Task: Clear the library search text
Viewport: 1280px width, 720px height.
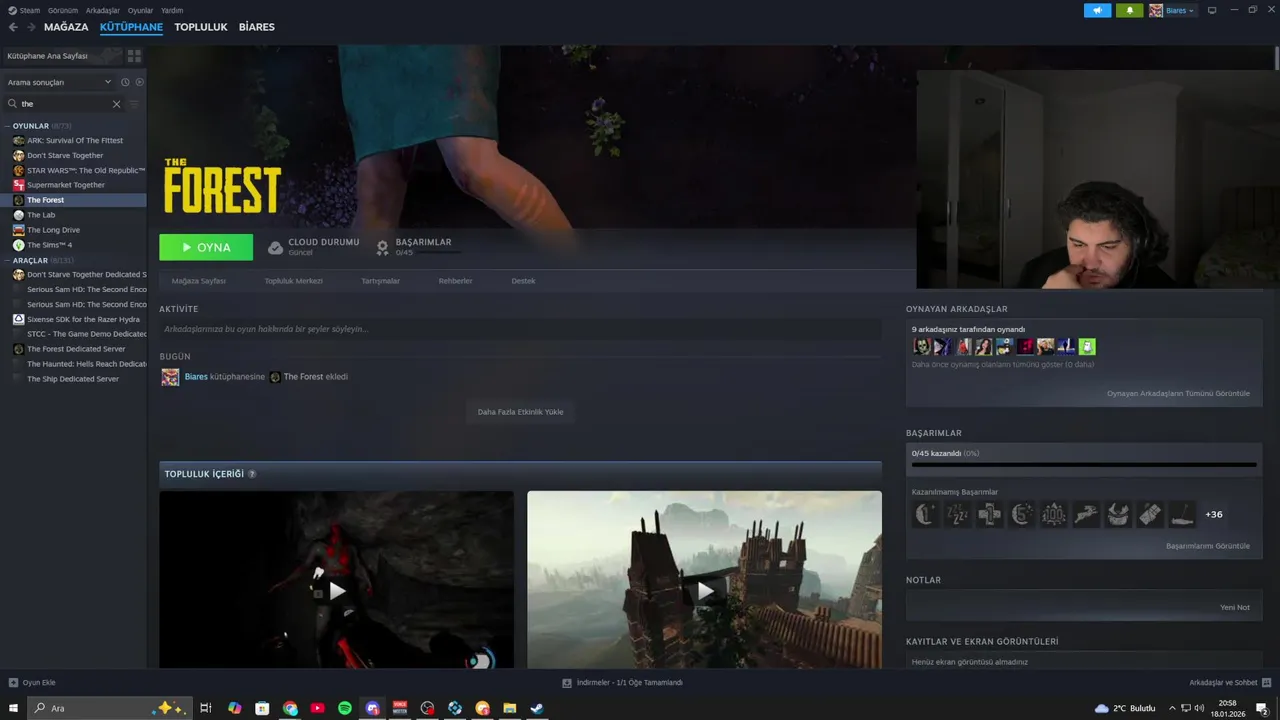Action: point(116,104)
